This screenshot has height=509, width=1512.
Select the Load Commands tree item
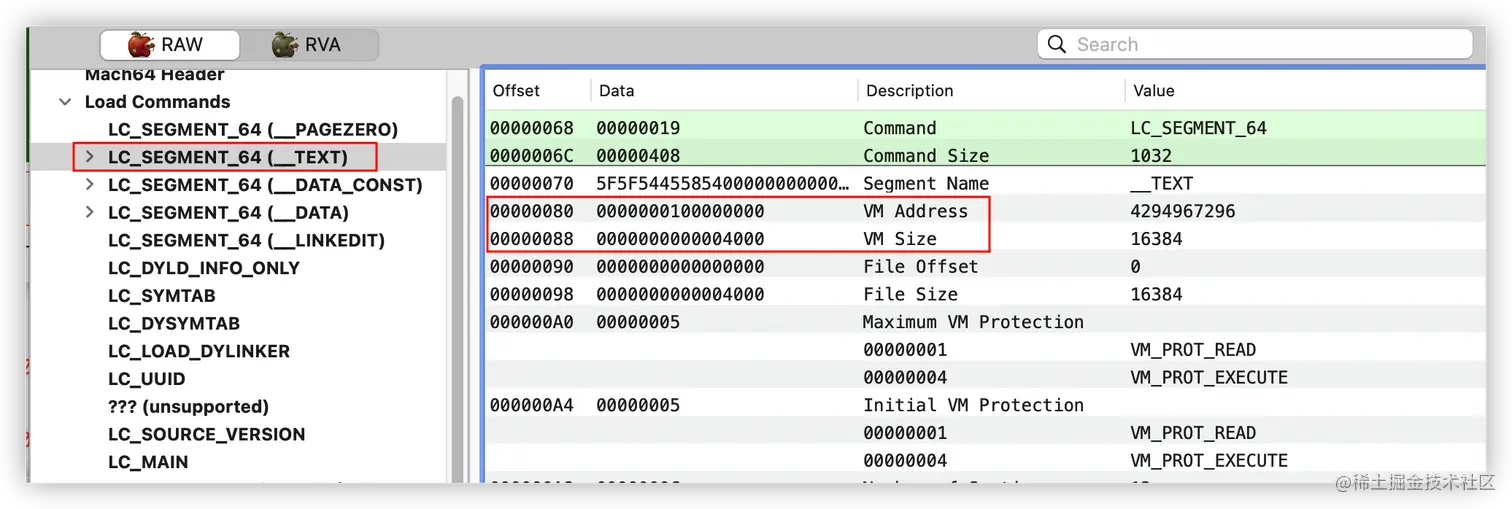tap(157, 102)
